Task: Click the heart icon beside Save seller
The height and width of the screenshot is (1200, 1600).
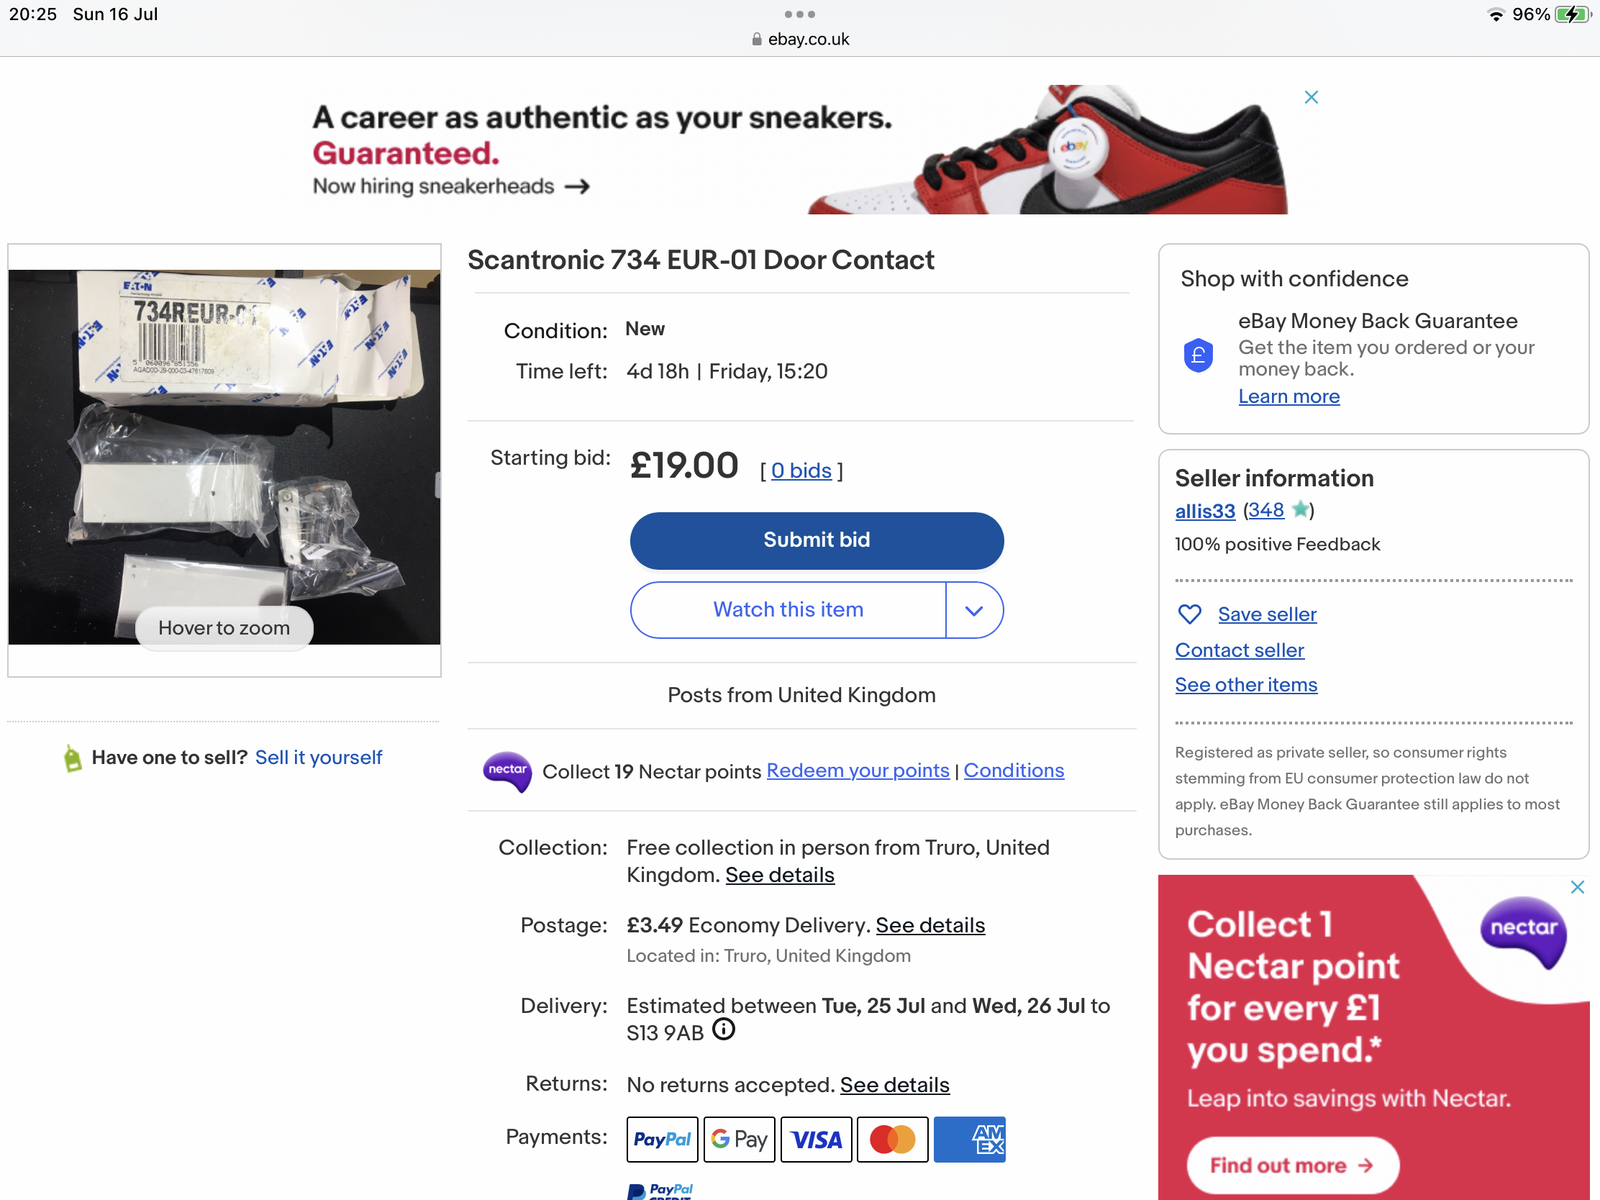Action: click(x=1189, y=614)
